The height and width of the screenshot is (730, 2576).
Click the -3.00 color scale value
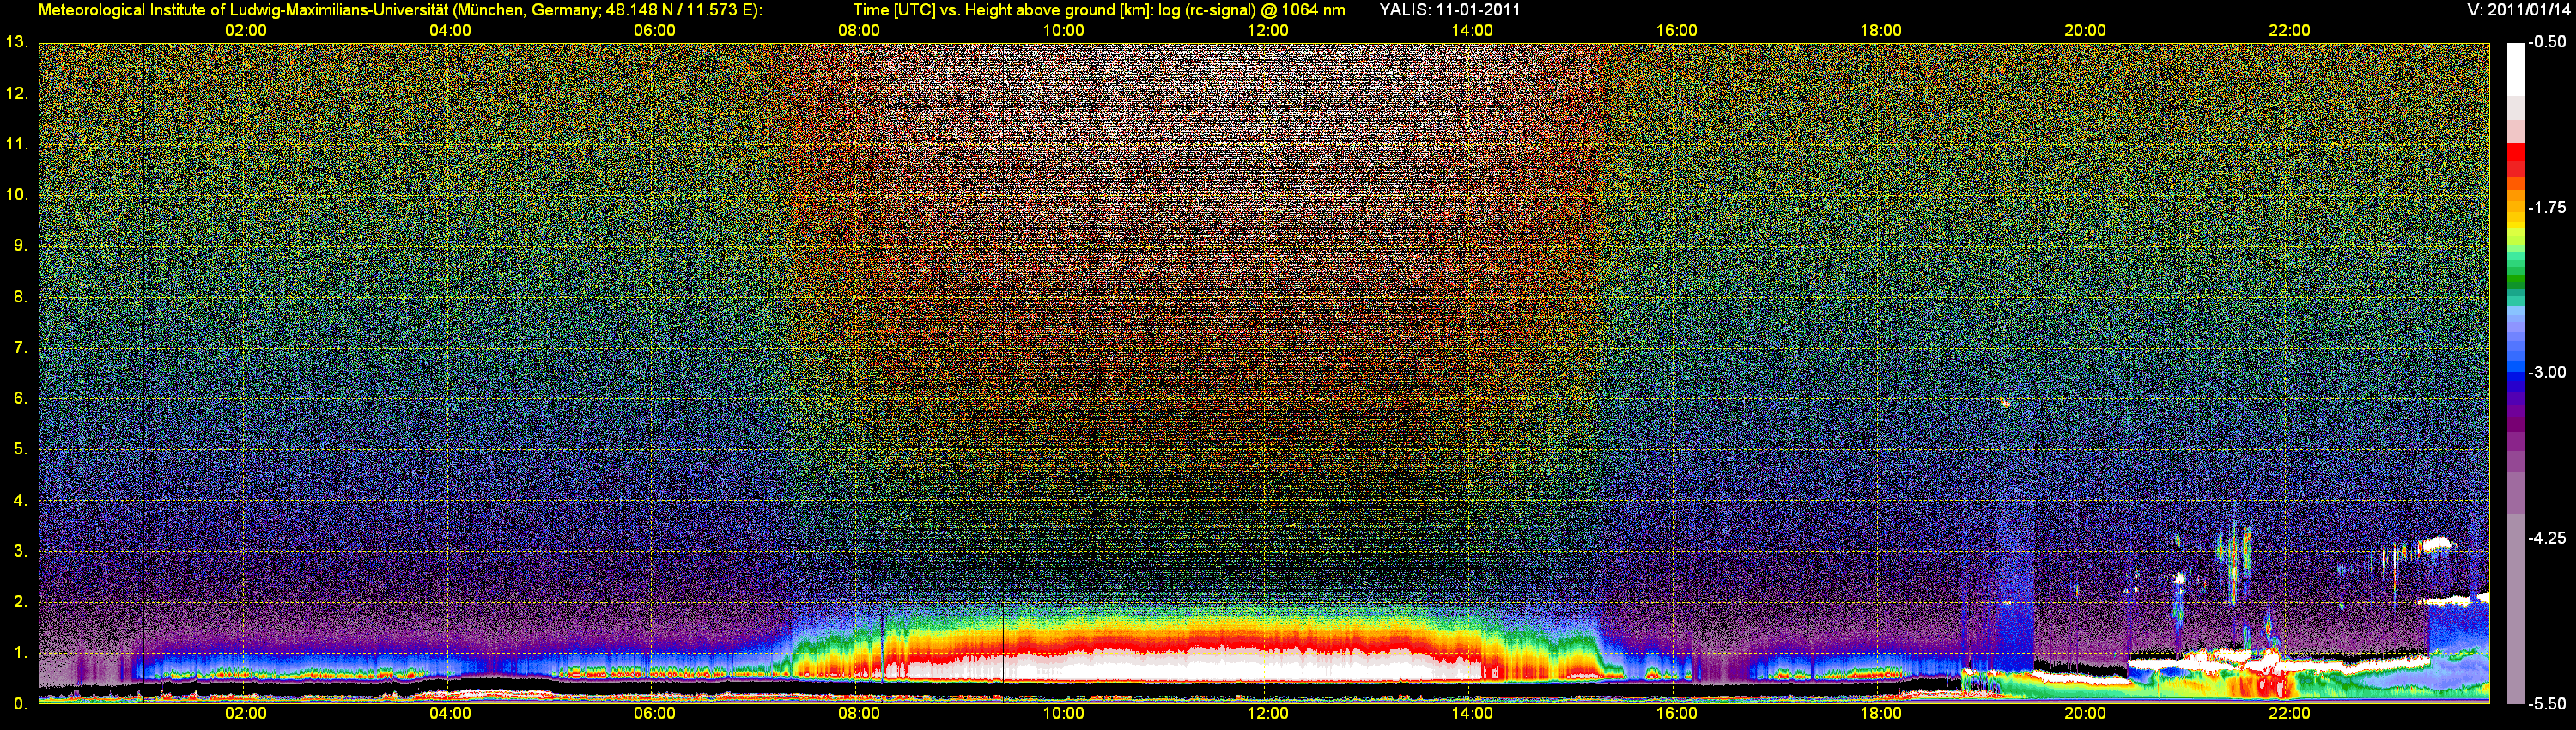point(2547,372)
